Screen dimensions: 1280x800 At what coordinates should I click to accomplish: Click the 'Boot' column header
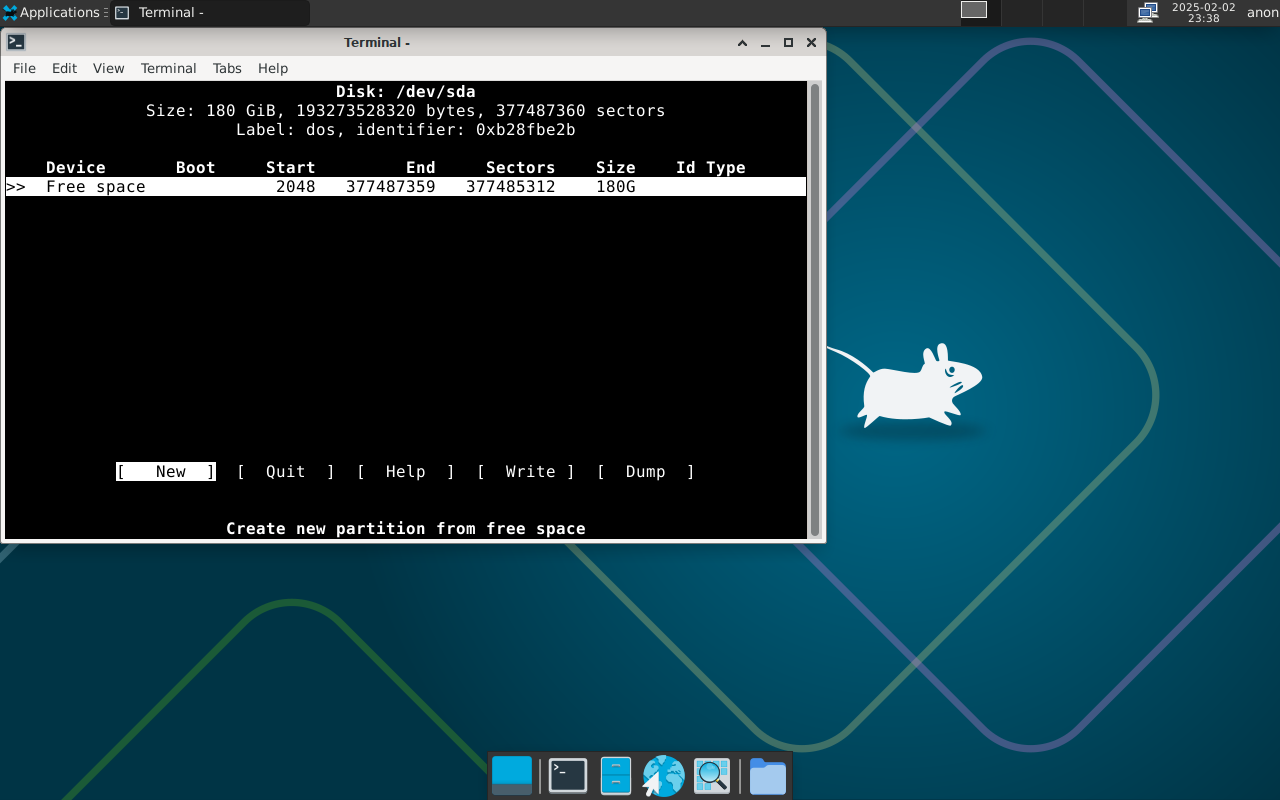point(196,168)
